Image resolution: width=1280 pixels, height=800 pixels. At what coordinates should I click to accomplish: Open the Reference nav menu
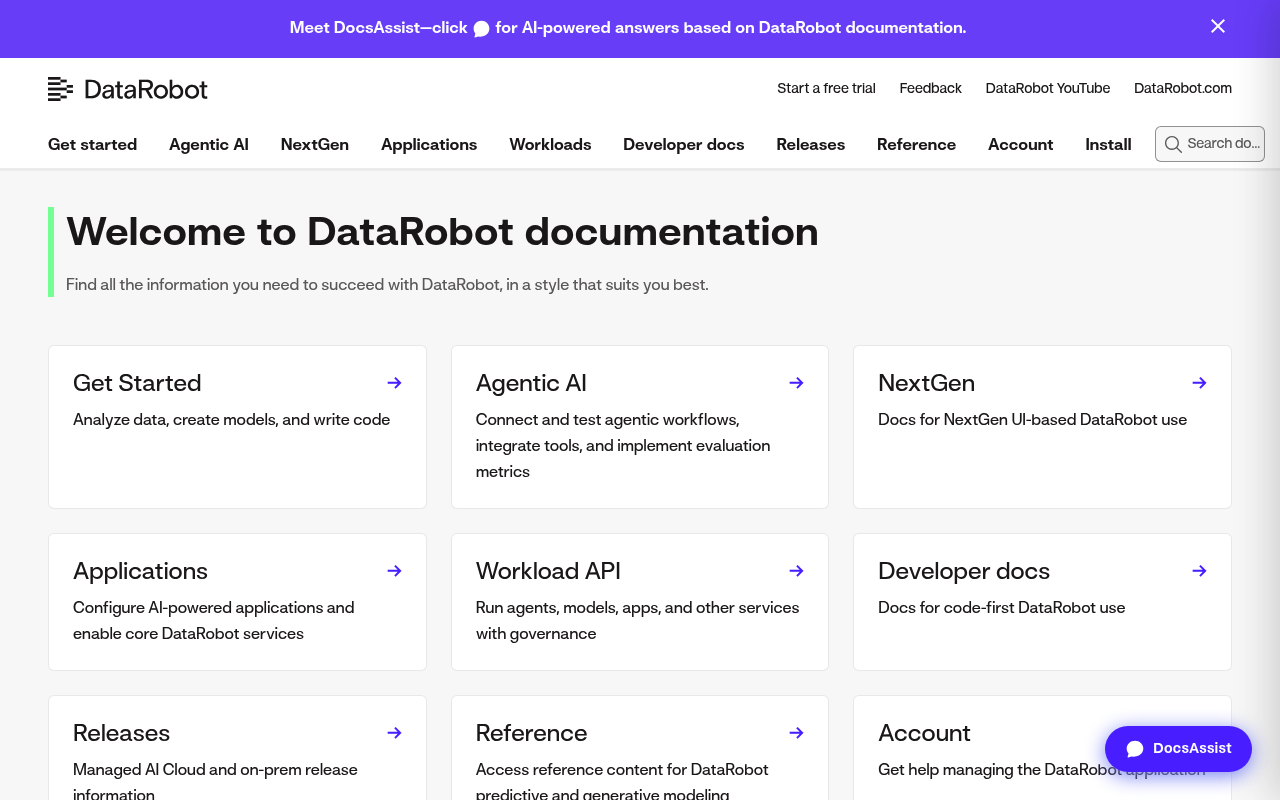(916, 144)
